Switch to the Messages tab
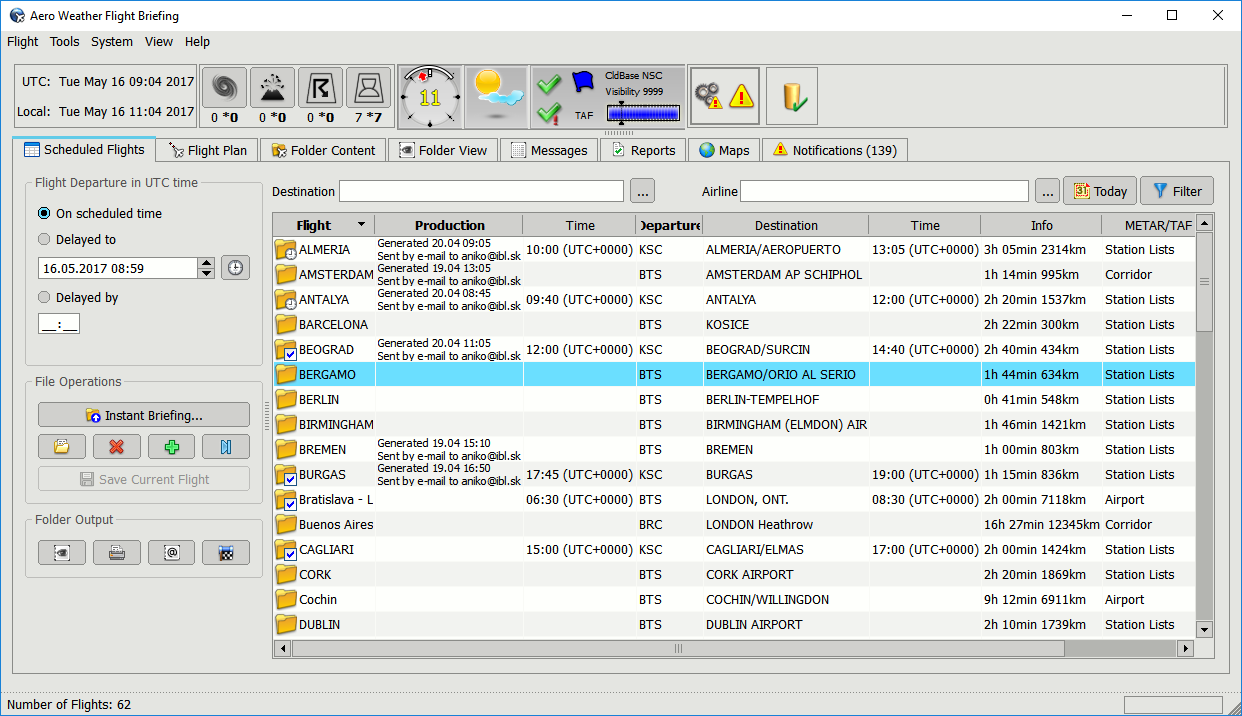 pos(549,151)
